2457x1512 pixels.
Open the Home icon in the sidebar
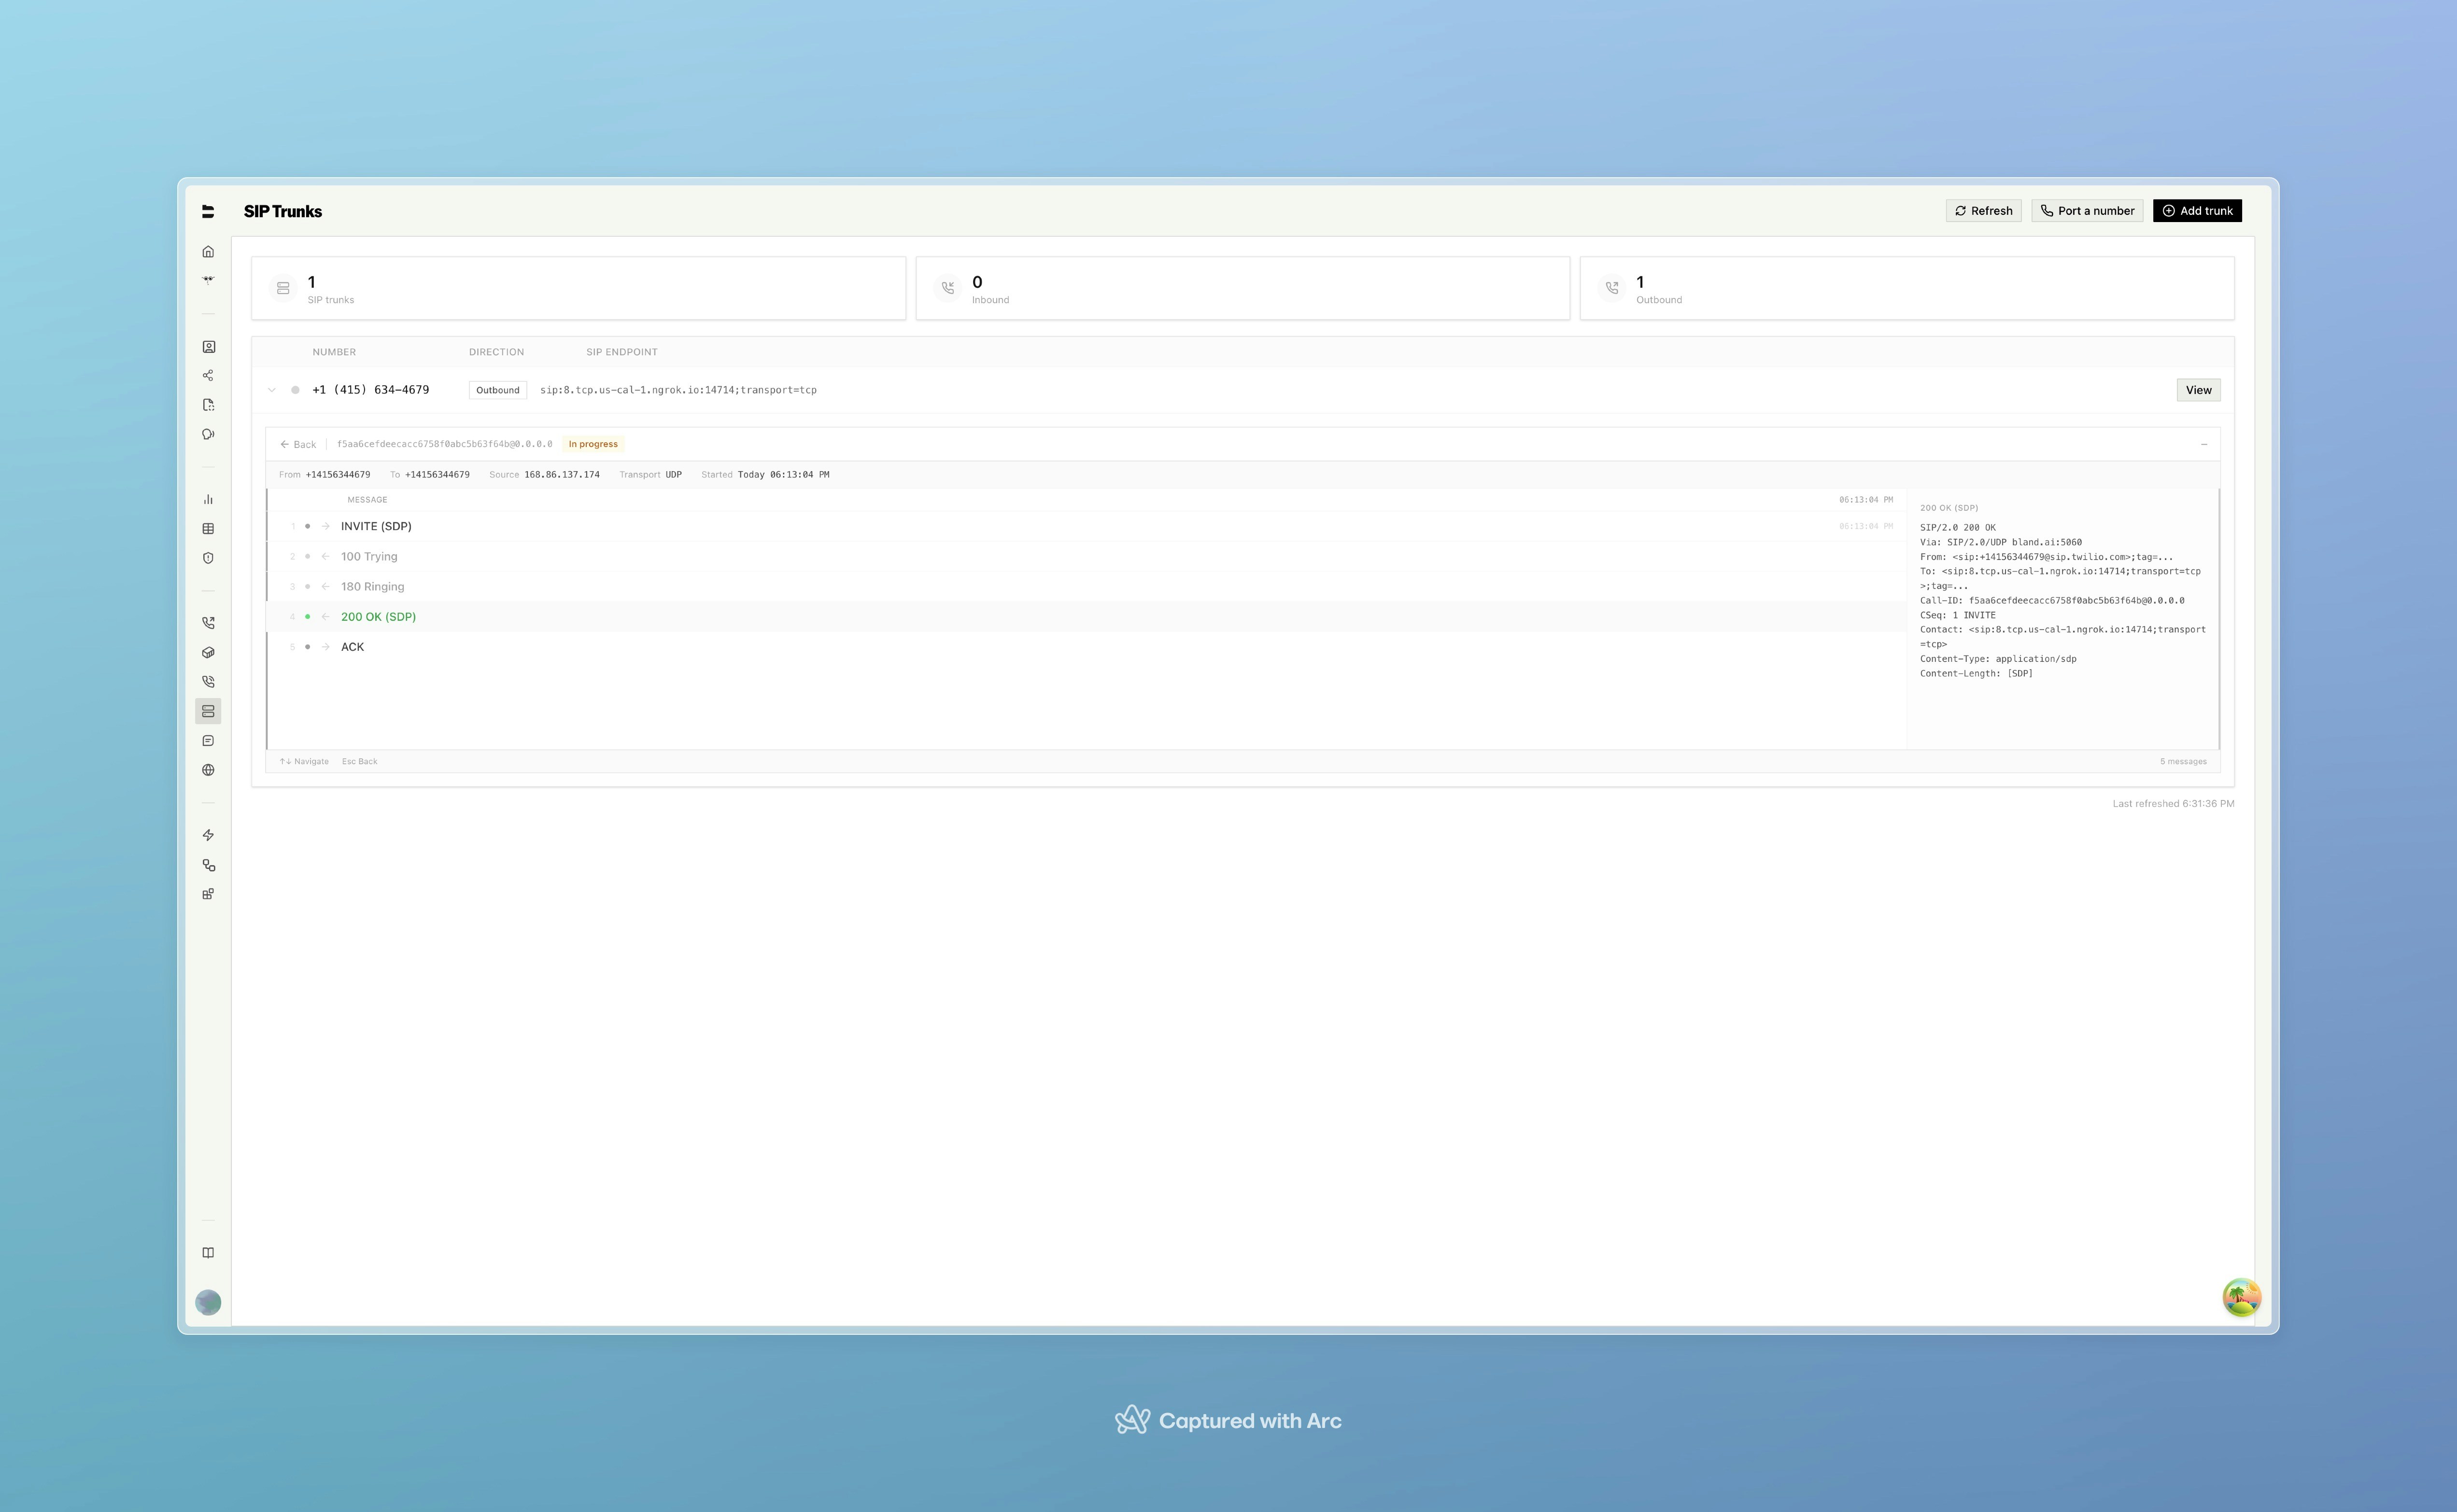(x=208, y=252)
